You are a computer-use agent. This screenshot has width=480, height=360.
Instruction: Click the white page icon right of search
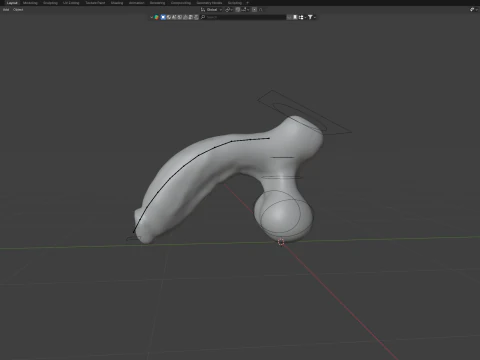pos(295,17)
